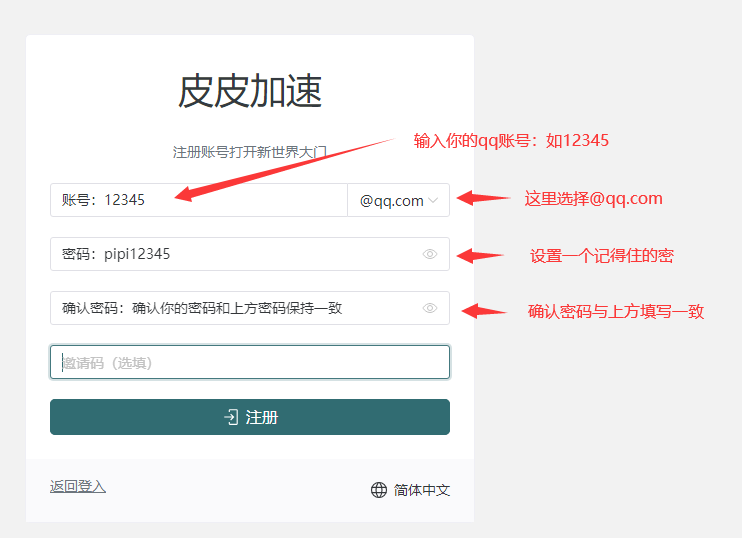Click the confirm password input field
The image size is (742, 538).
coord(250,308)
